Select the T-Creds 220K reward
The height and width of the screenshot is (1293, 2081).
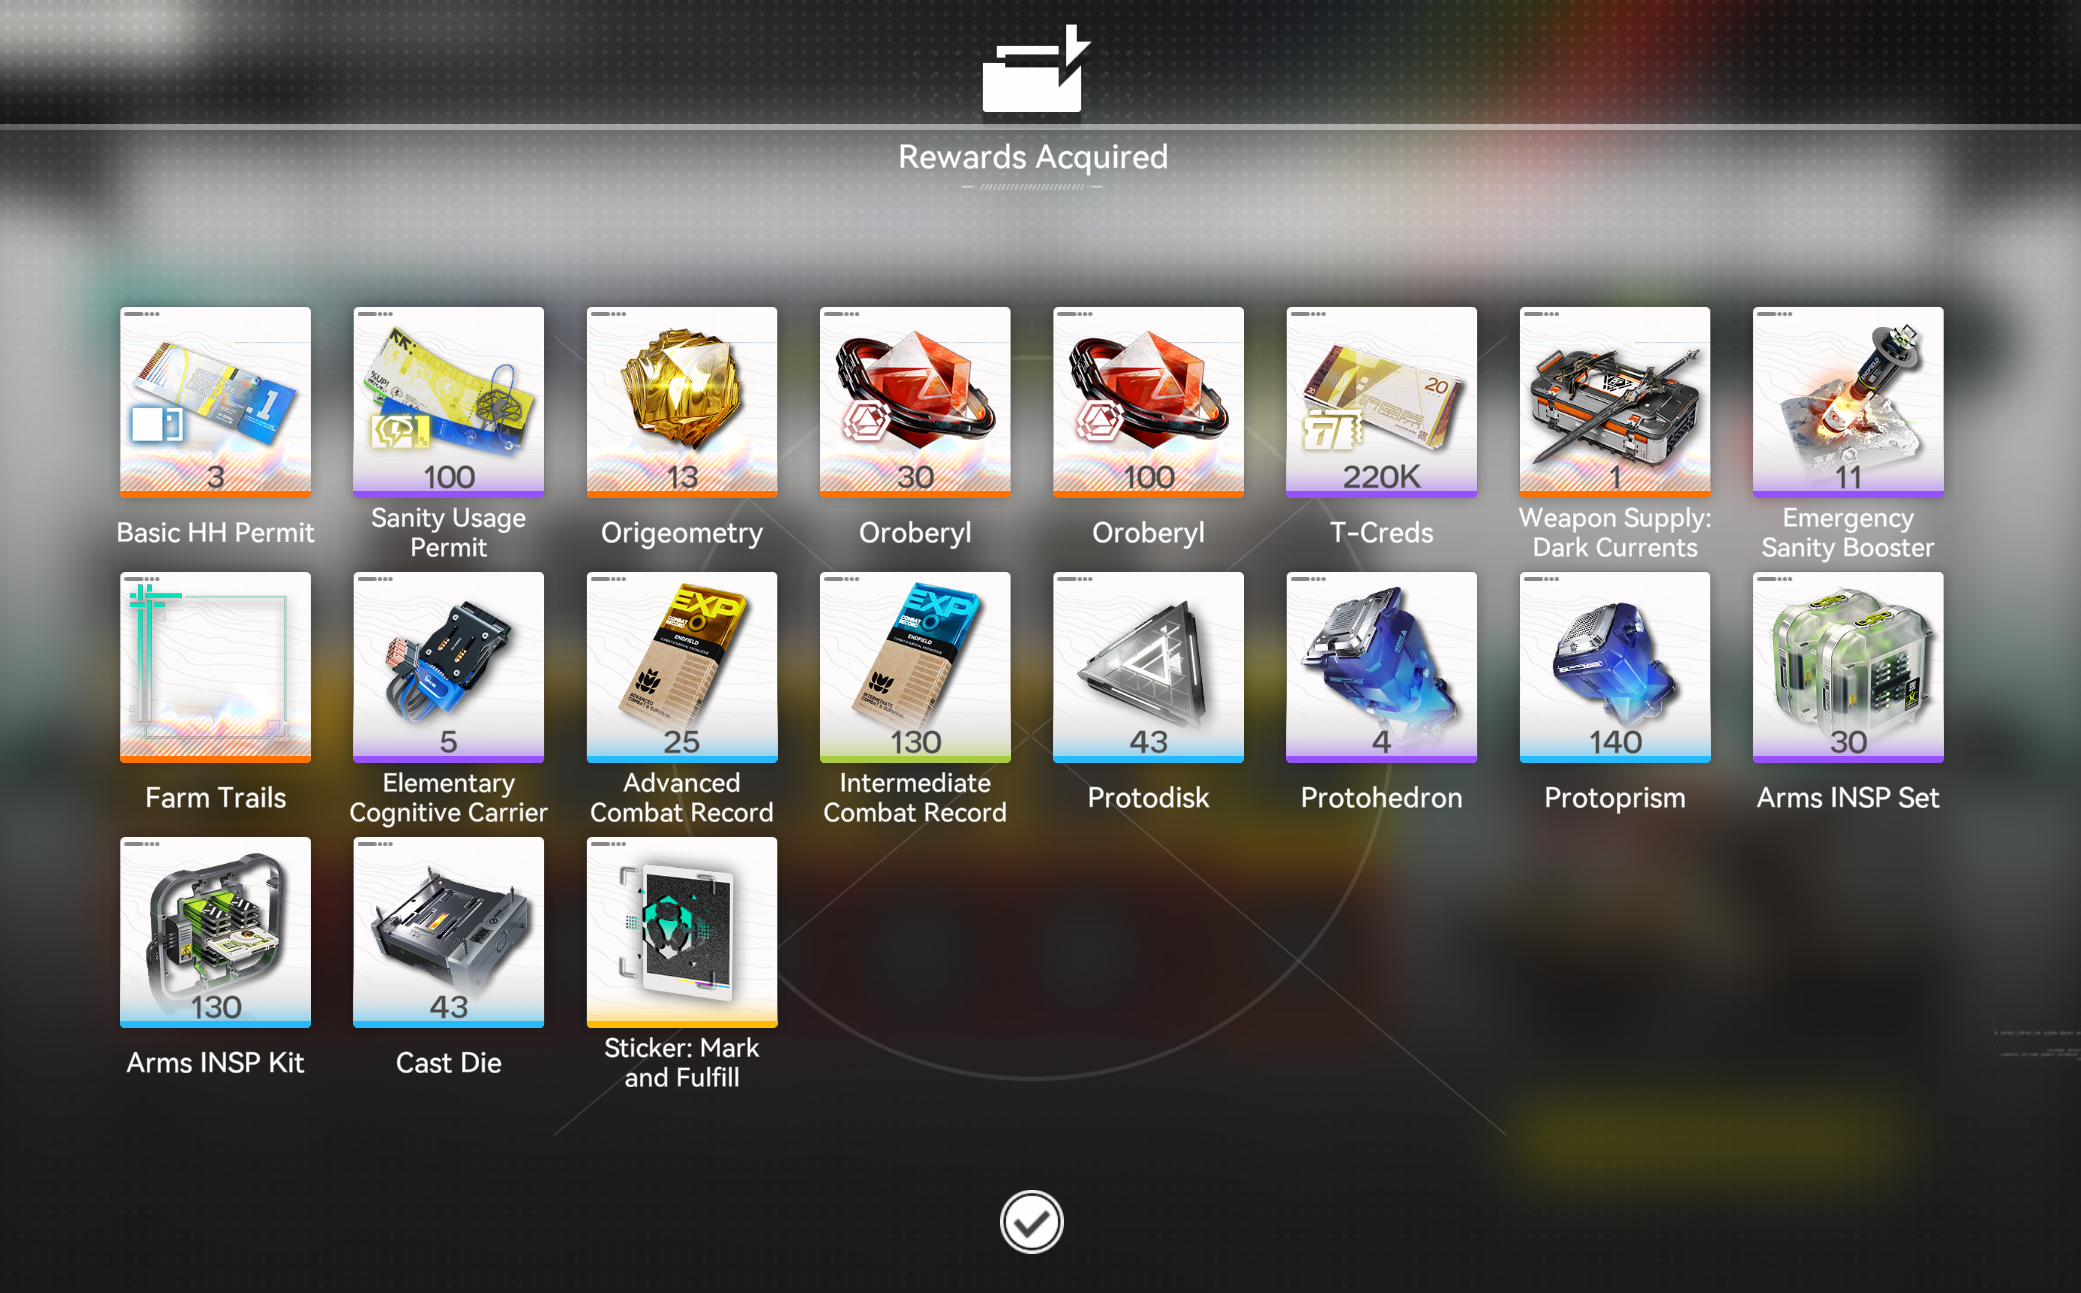(1381, 401)
